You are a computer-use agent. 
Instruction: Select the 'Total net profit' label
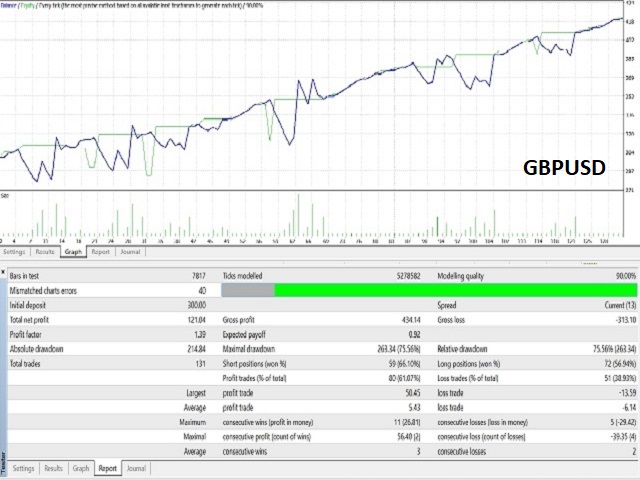pyautogui.click(x=29, y=320)
